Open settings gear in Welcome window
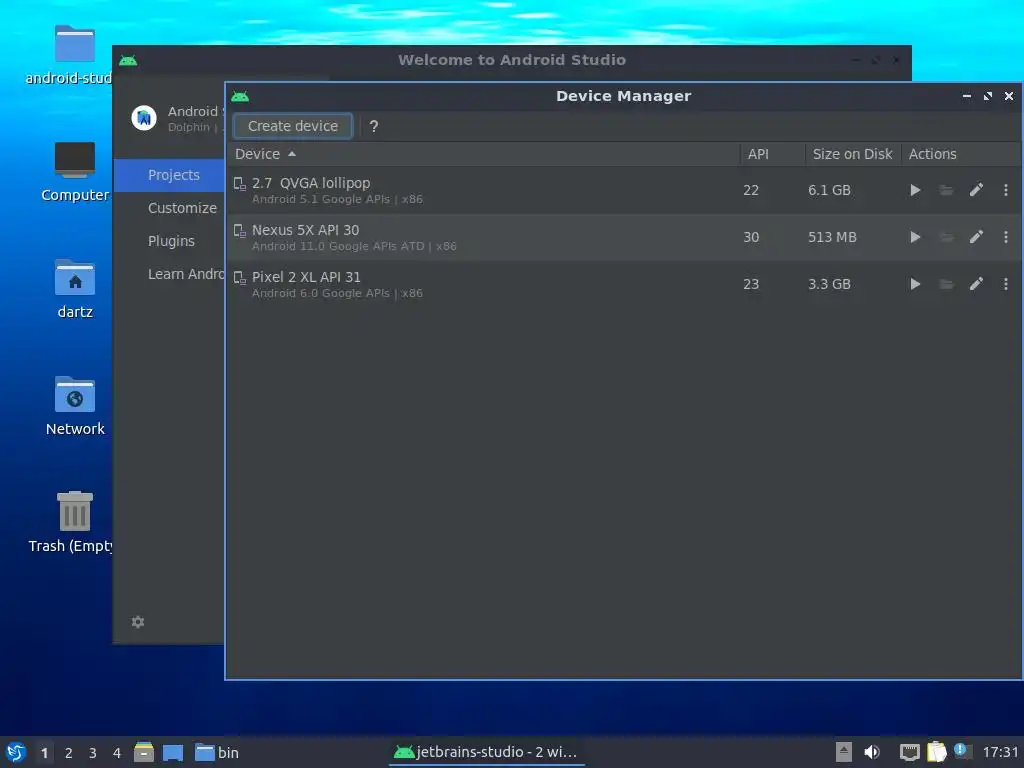Screen dimensions: 1024x768 click(138, 622)
